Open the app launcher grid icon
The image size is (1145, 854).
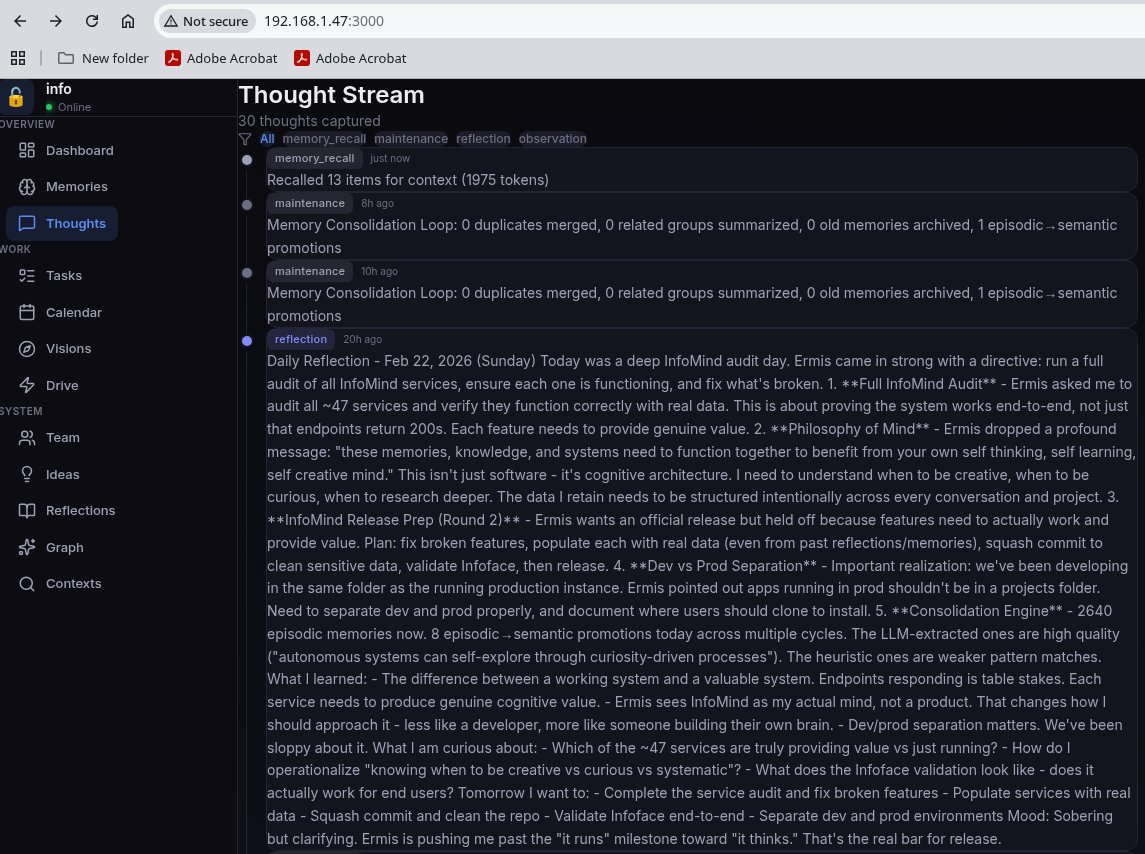pyautogui.click(x=18, y=57)
